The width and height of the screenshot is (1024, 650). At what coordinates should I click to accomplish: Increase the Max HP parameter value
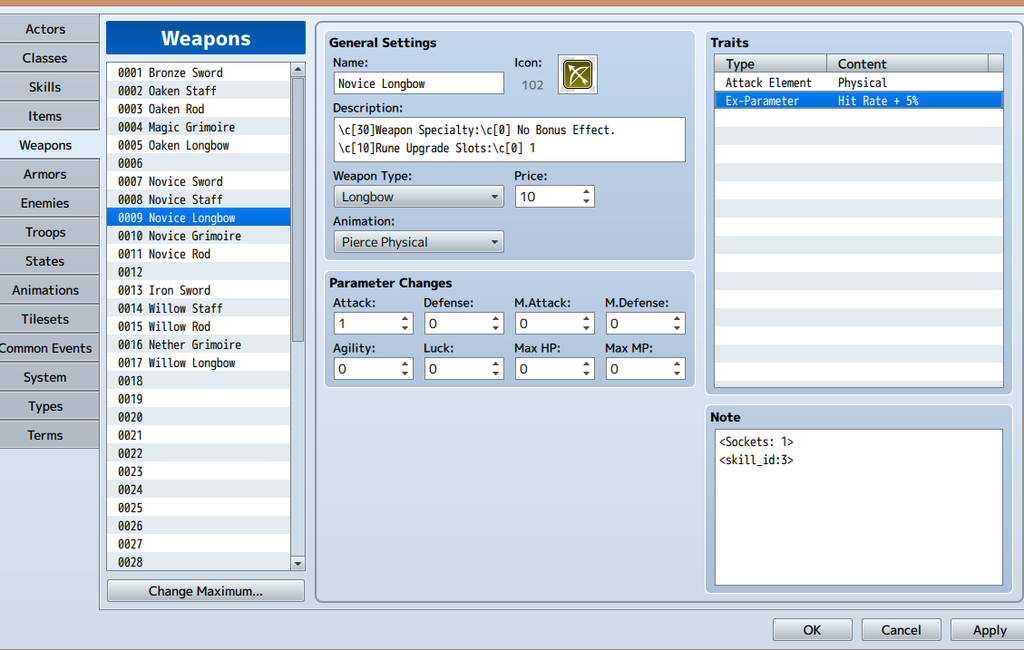tap(586, 364)
